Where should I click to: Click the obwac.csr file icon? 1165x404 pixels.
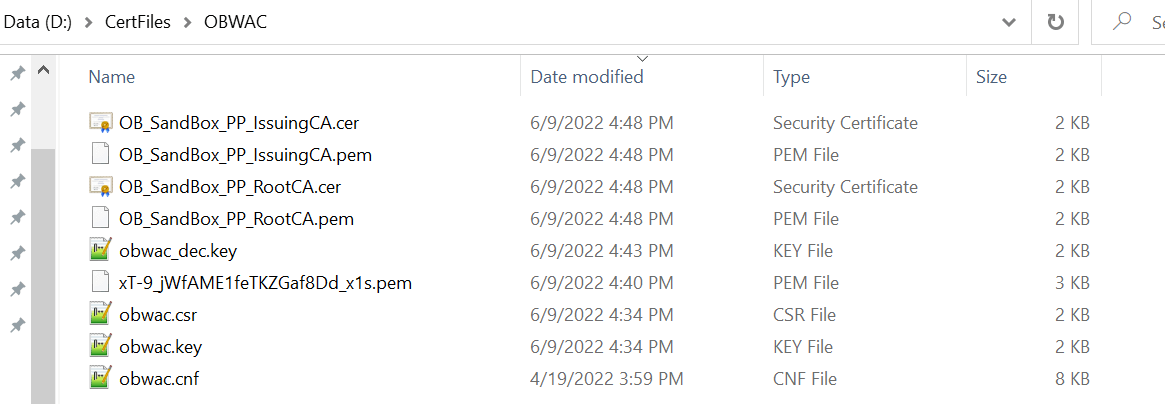click(100, 315)
